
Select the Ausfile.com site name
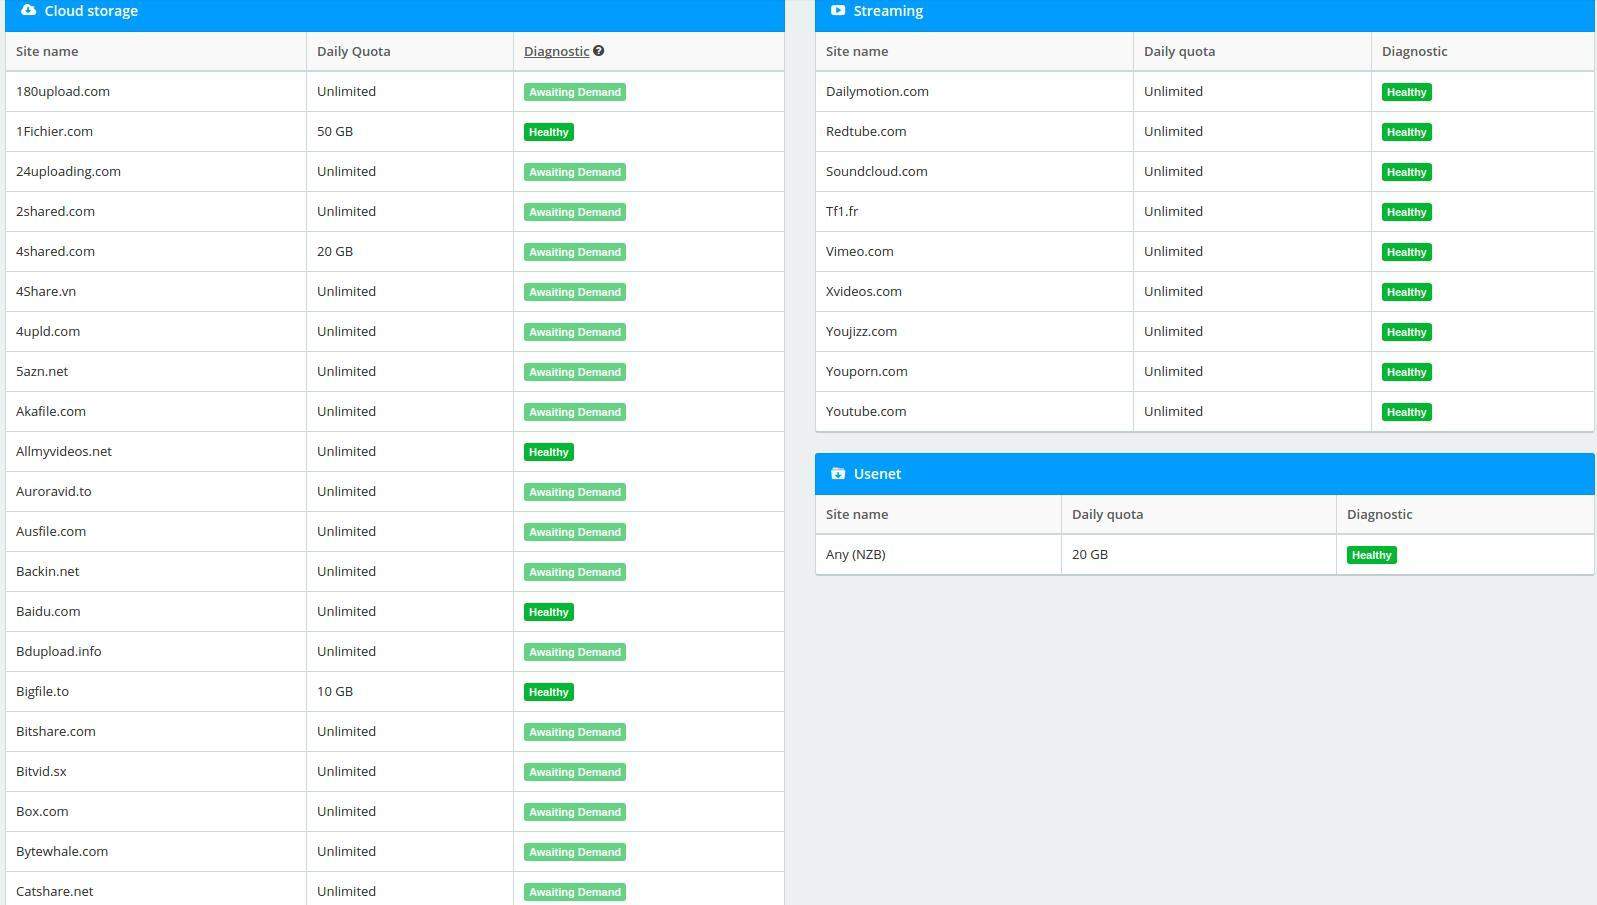pos(51,531)
